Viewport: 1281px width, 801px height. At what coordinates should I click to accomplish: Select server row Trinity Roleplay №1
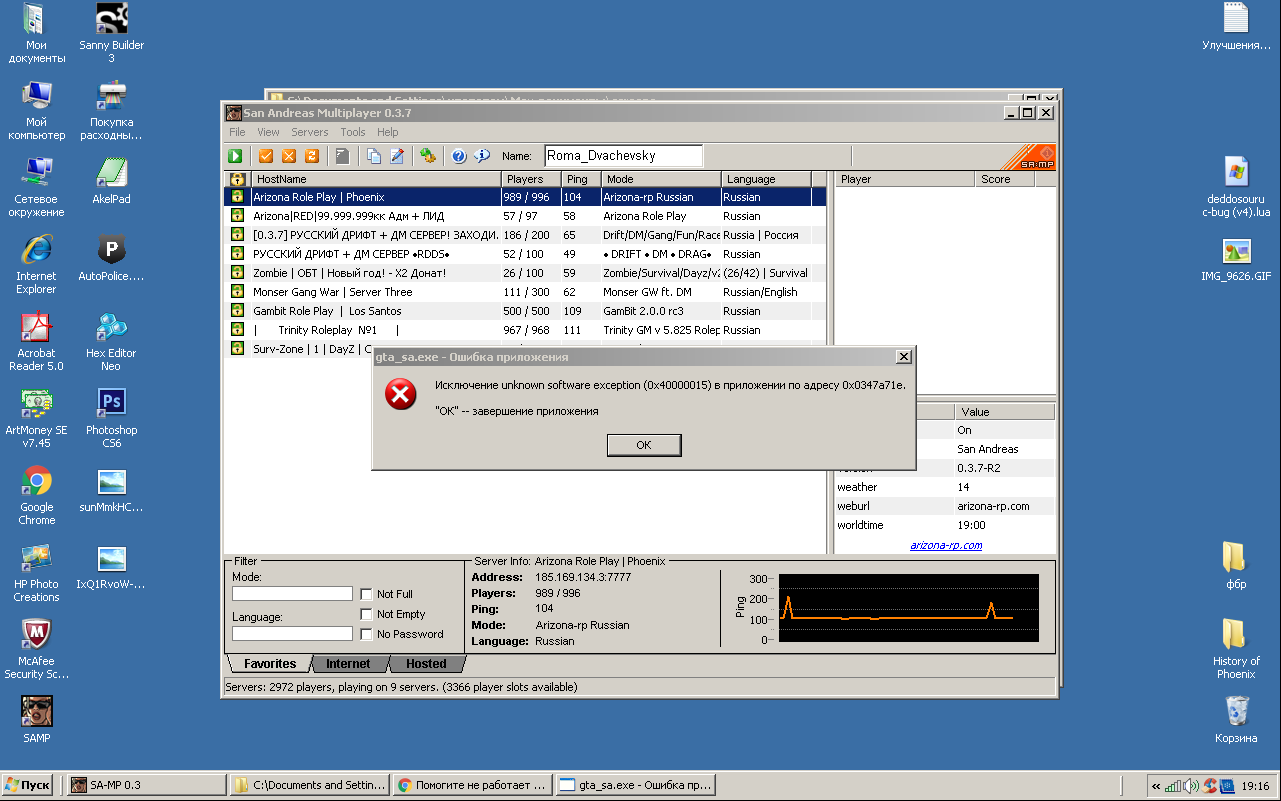(525, 330)
